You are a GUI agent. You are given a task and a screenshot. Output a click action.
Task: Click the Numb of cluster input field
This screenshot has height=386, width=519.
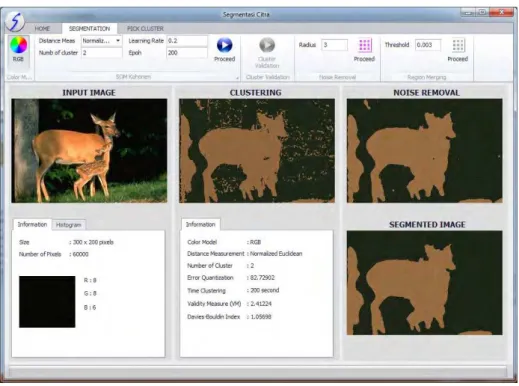(101, 53)
